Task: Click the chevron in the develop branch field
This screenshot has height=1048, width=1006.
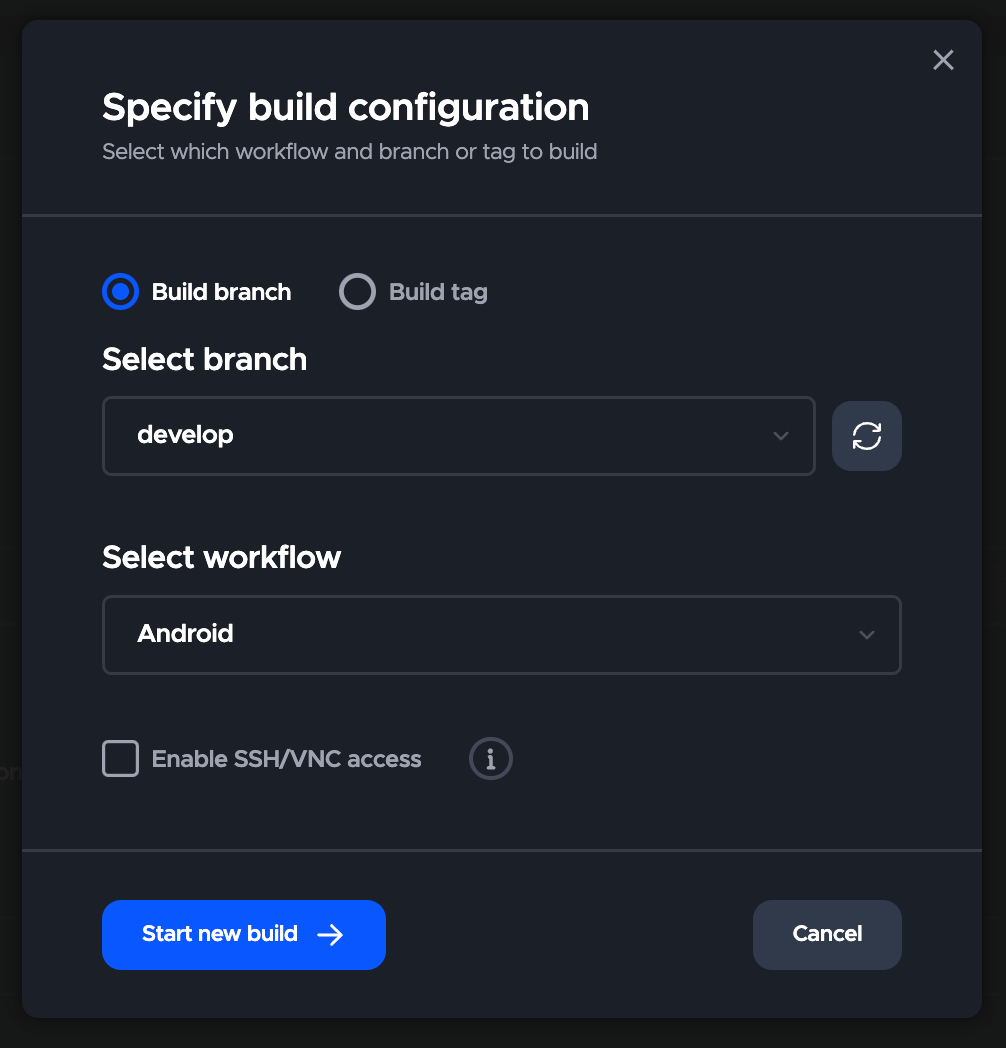Action: [781, 436]
